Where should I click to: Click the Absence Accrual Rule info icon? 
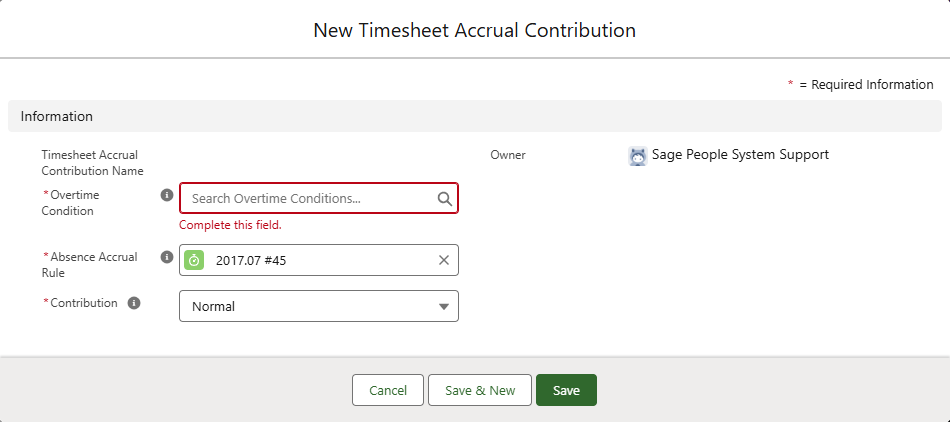pos(167,257)
